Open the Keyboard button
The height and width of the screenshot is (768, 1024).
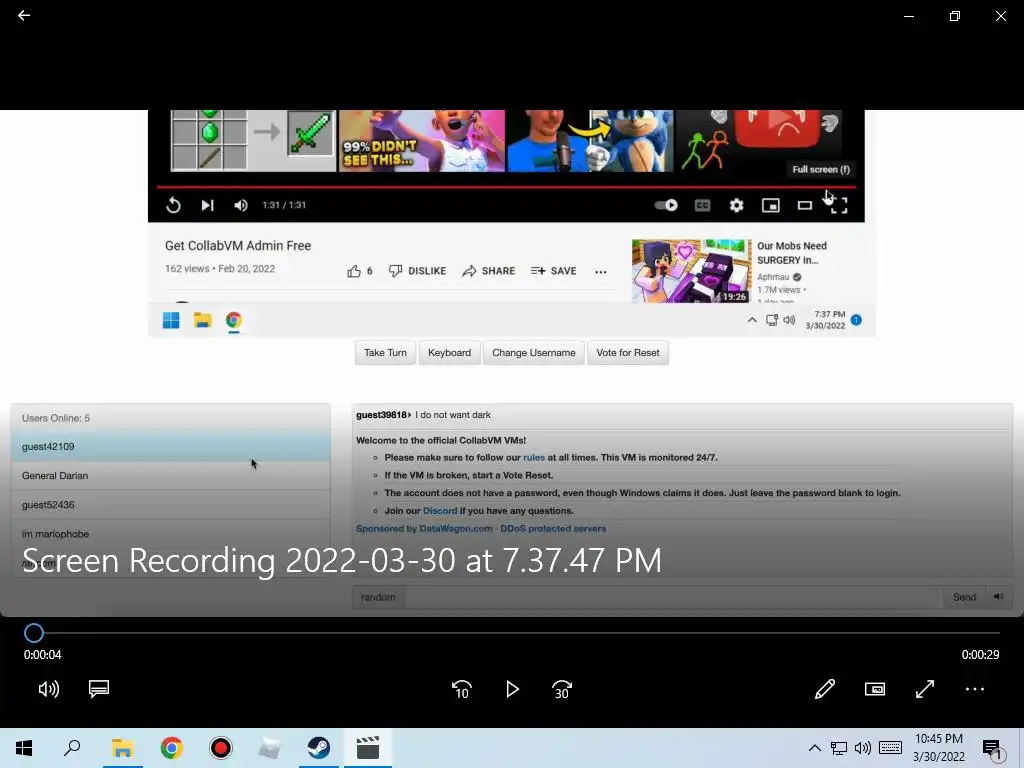(x=449, y=353)
